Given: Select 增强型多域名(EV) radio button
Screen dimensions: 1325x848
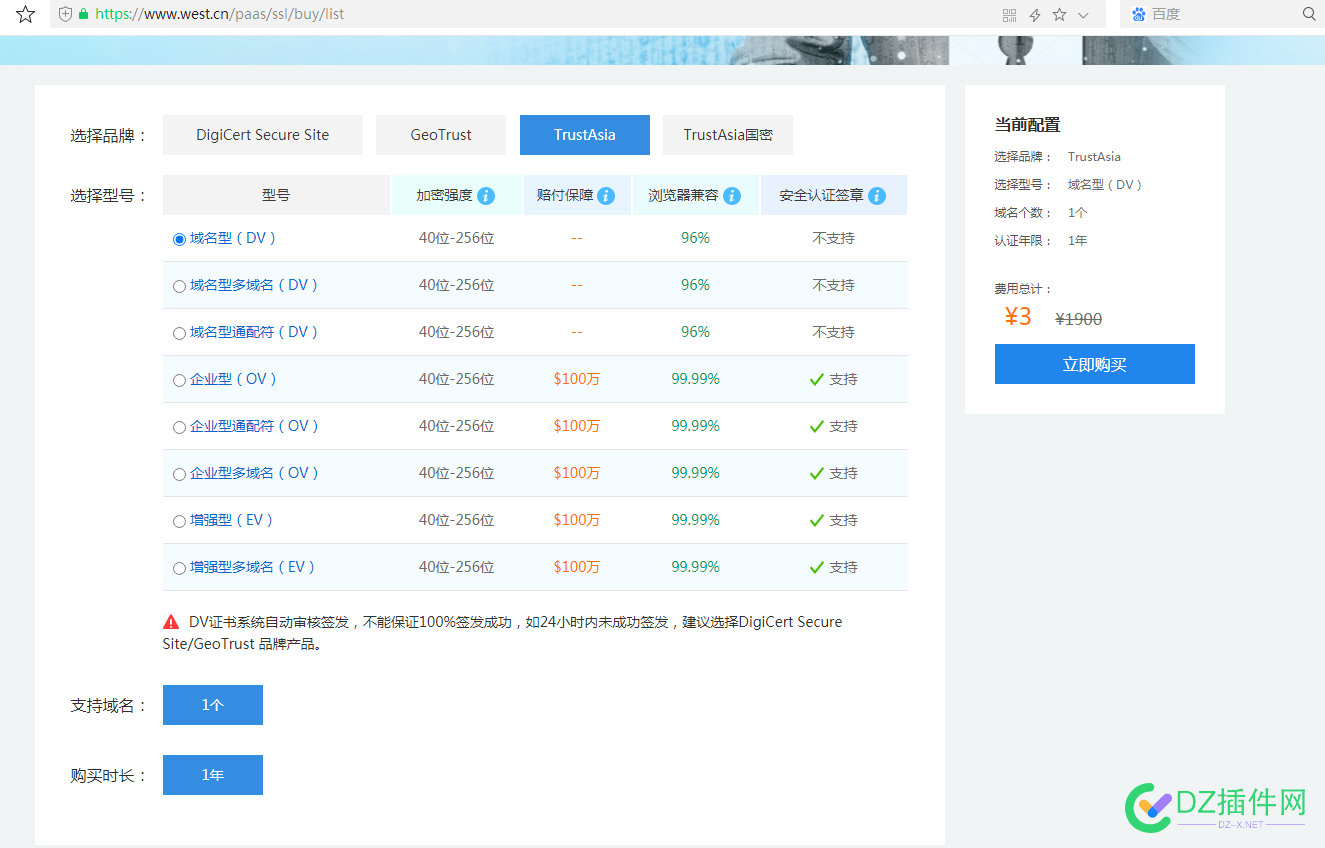Looking at the screenshot, I should coord(179,568).
